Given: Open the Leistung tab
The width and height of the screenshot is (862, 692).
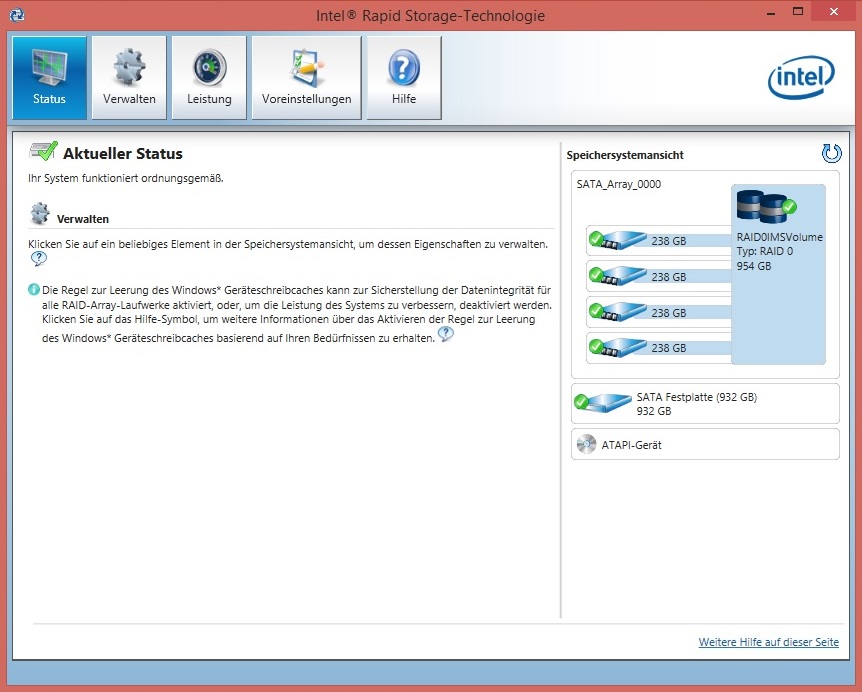Looking at the screenshot, I should pyautogui.click(x=209, y=77).
